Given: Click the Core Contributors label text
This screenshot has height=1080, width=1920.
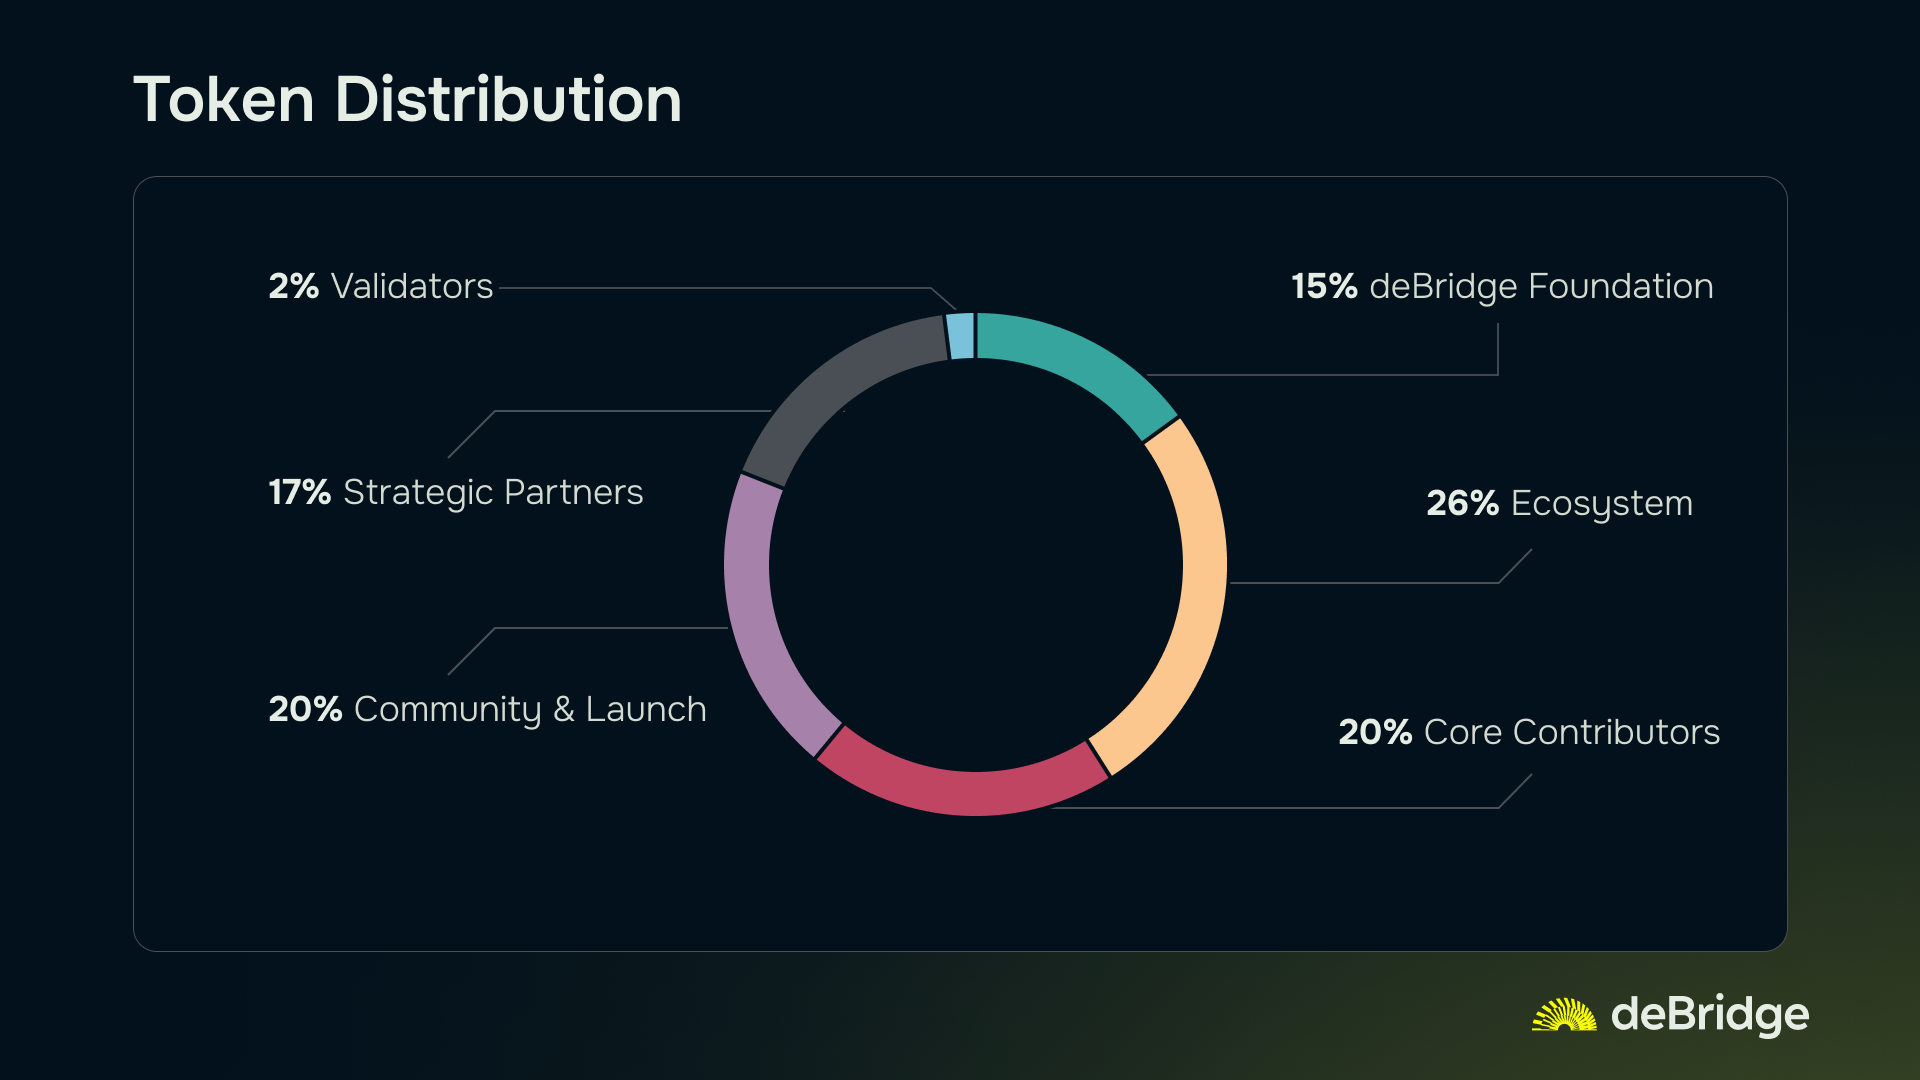Looking at the screenshot, I should (x=1571, y=732).
